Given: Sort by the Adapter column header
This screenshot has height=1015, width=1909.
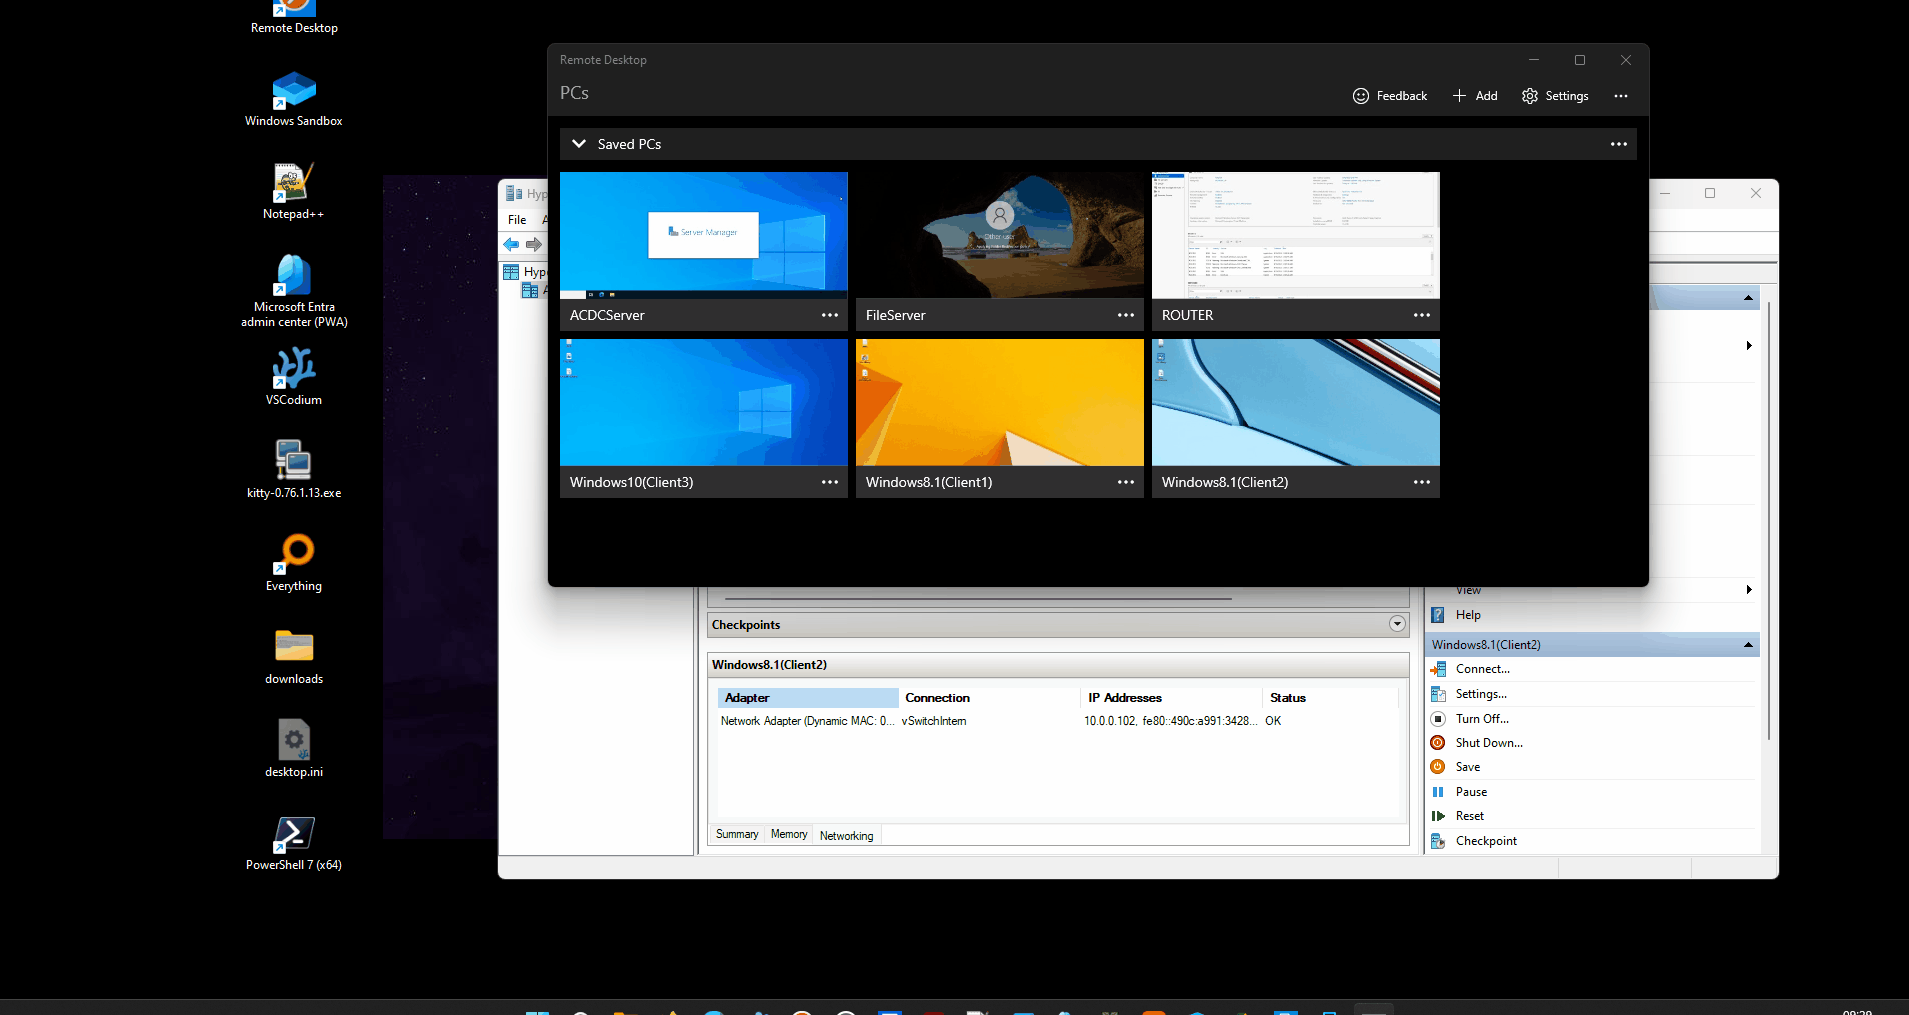Looking at the screenshot, I should pos(807,698).
